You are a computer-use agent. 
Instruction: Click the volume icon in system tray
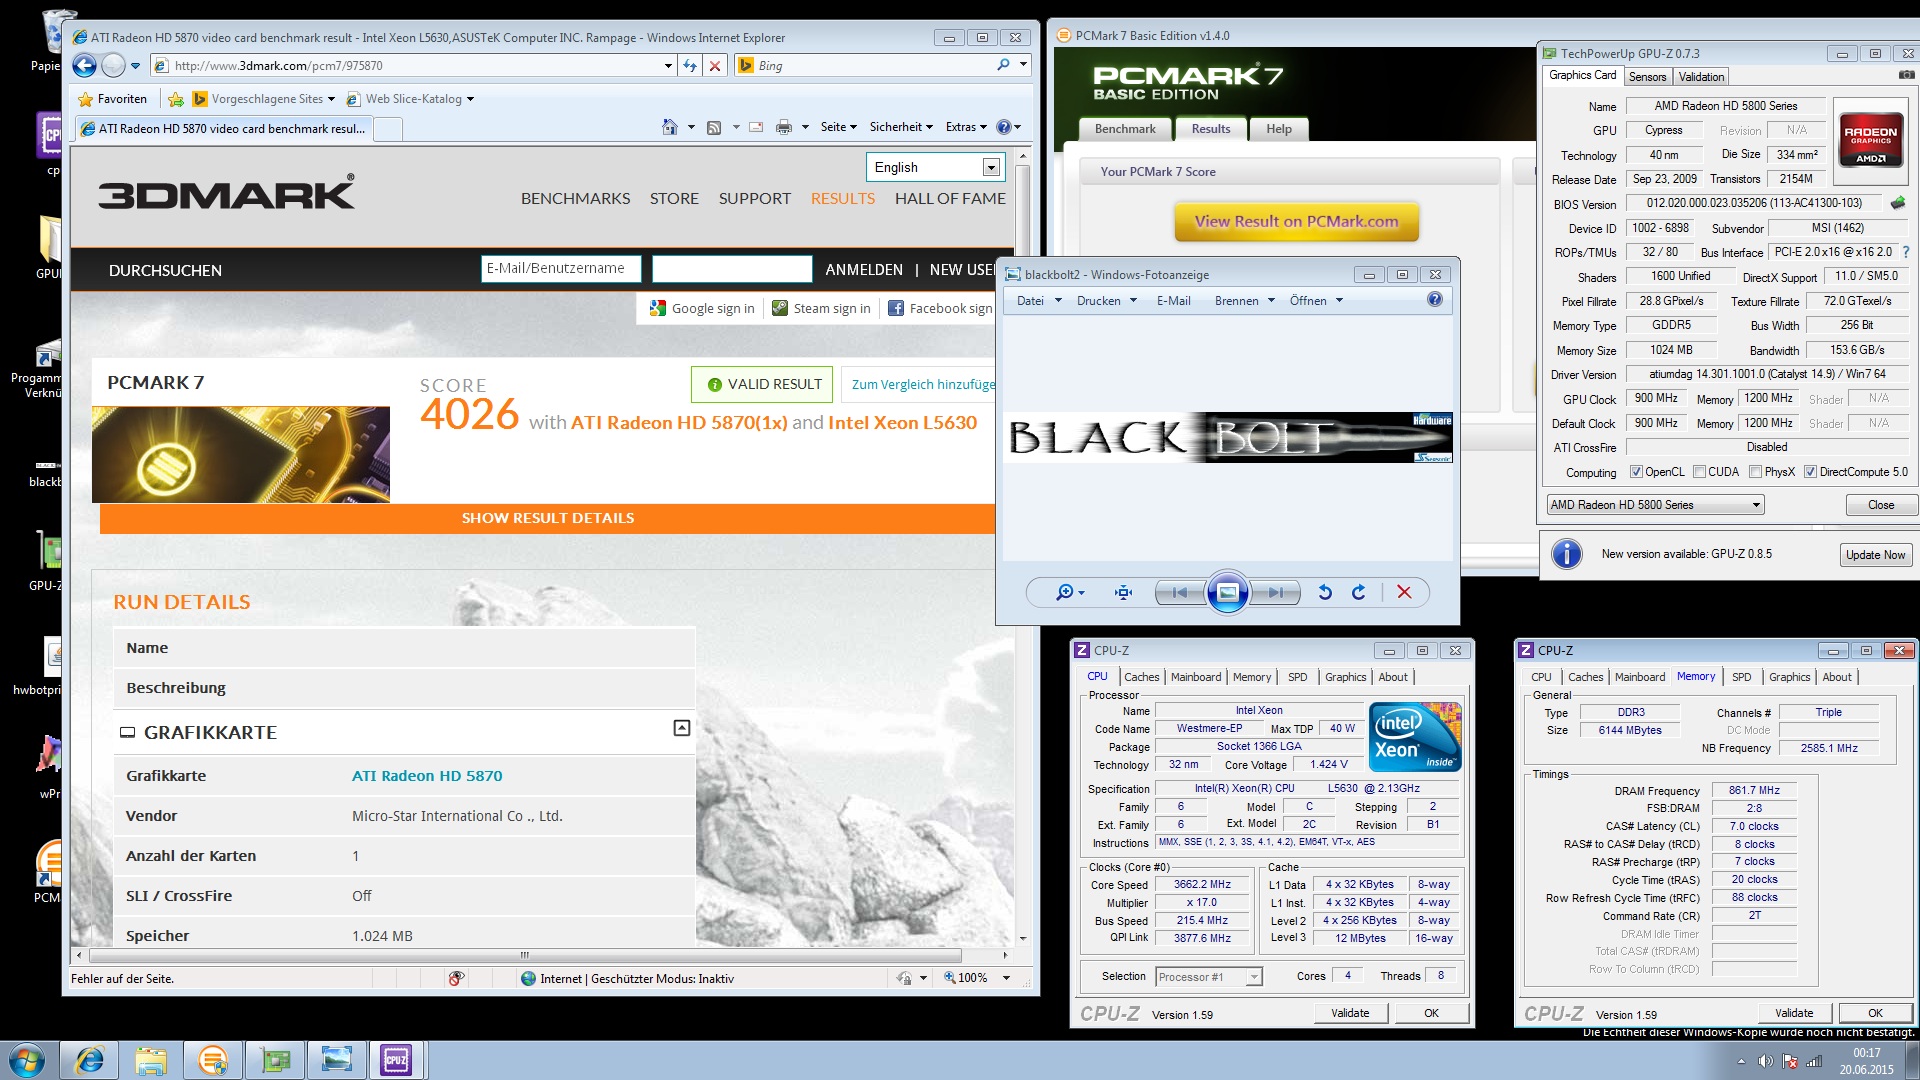click(1765, 1061)
